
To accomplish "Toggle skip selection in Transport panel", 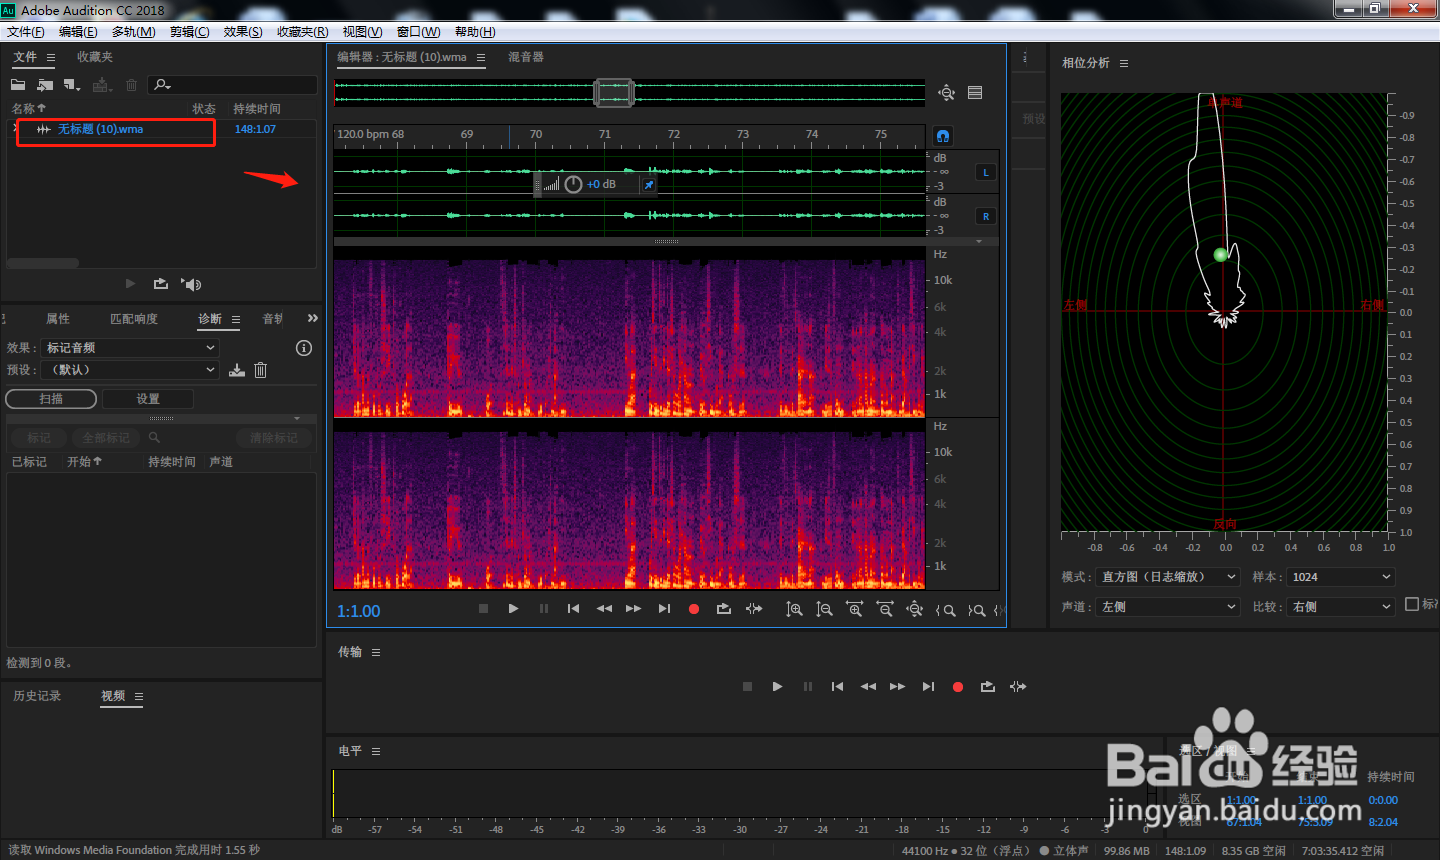I will [1018, 687].
